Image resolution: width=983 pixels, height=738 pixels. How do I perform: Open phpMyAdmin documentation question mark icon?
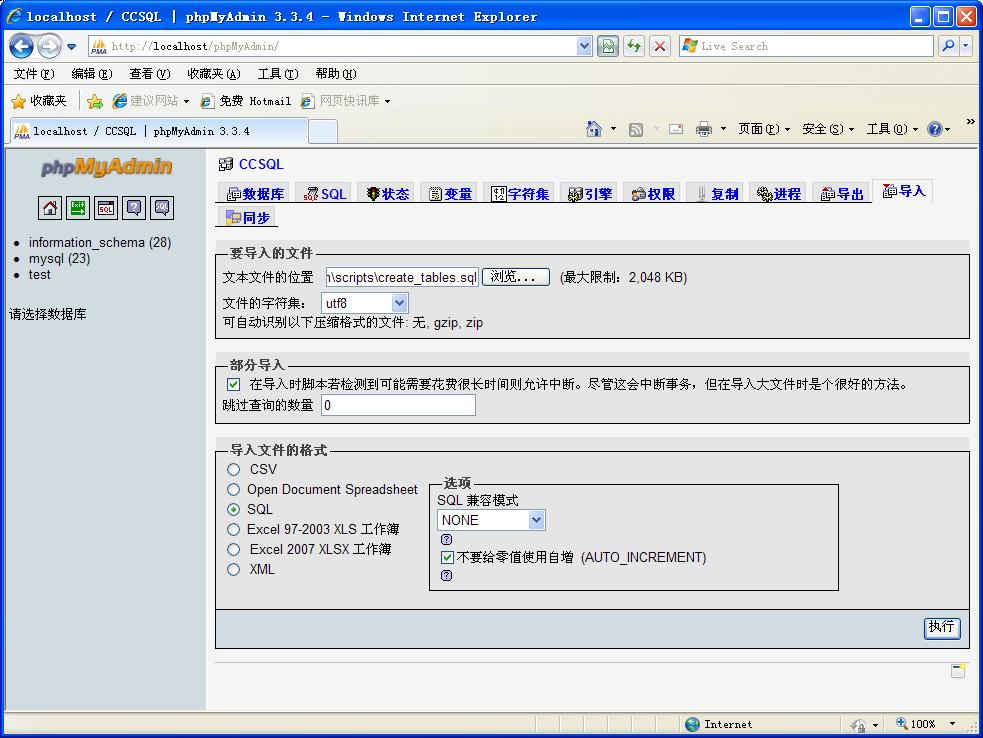134,208
